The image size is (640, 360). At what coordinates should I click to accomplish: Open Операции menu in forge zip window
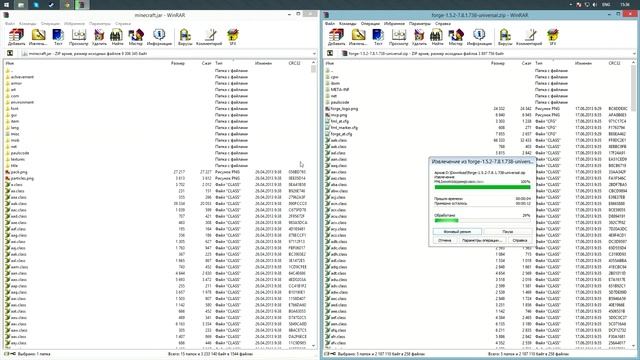[370, 24]
